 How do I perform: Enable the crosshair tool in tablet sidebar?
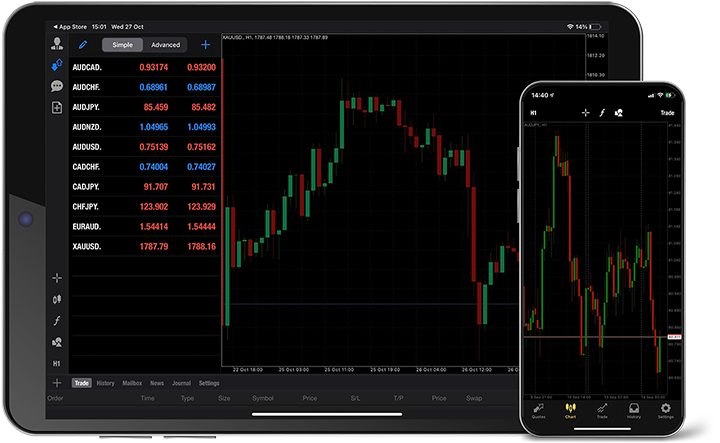tap(57, 278)
